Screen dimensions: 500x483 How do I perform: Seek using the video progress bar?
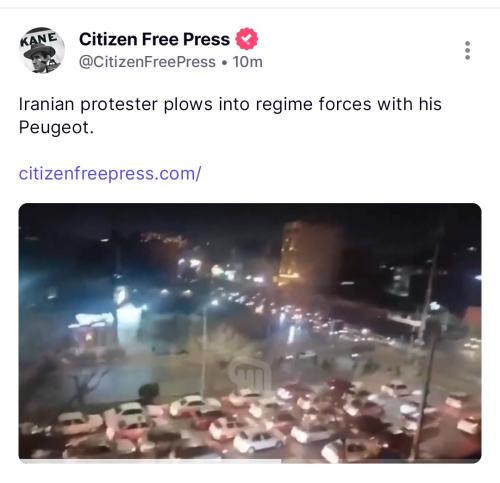coord(250,461)
